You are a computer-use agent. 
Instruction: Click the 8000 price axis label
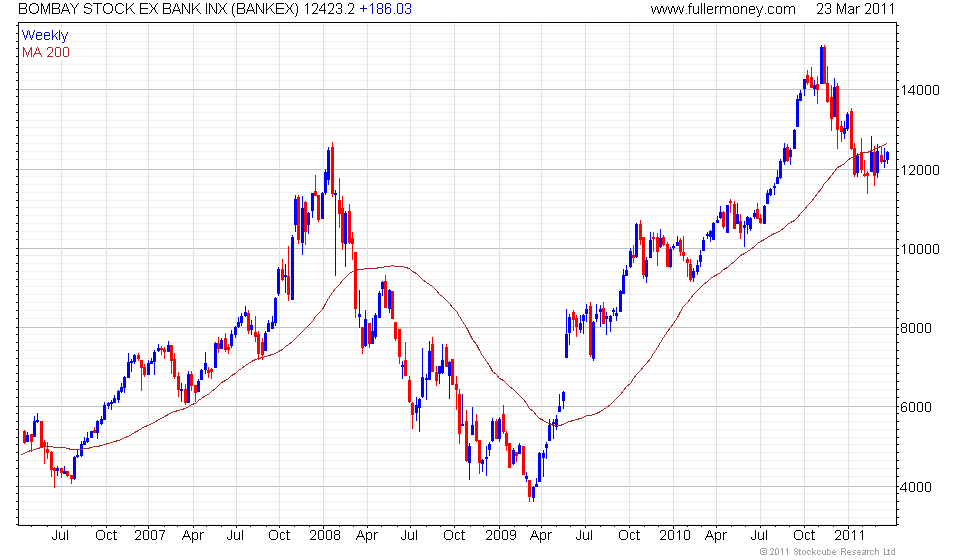tap(916, 328)
